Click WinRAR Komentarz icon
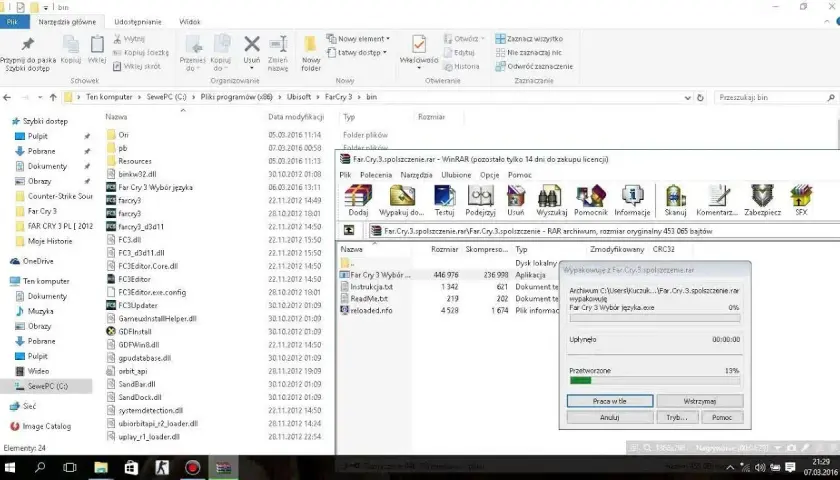 coord(717,196)
